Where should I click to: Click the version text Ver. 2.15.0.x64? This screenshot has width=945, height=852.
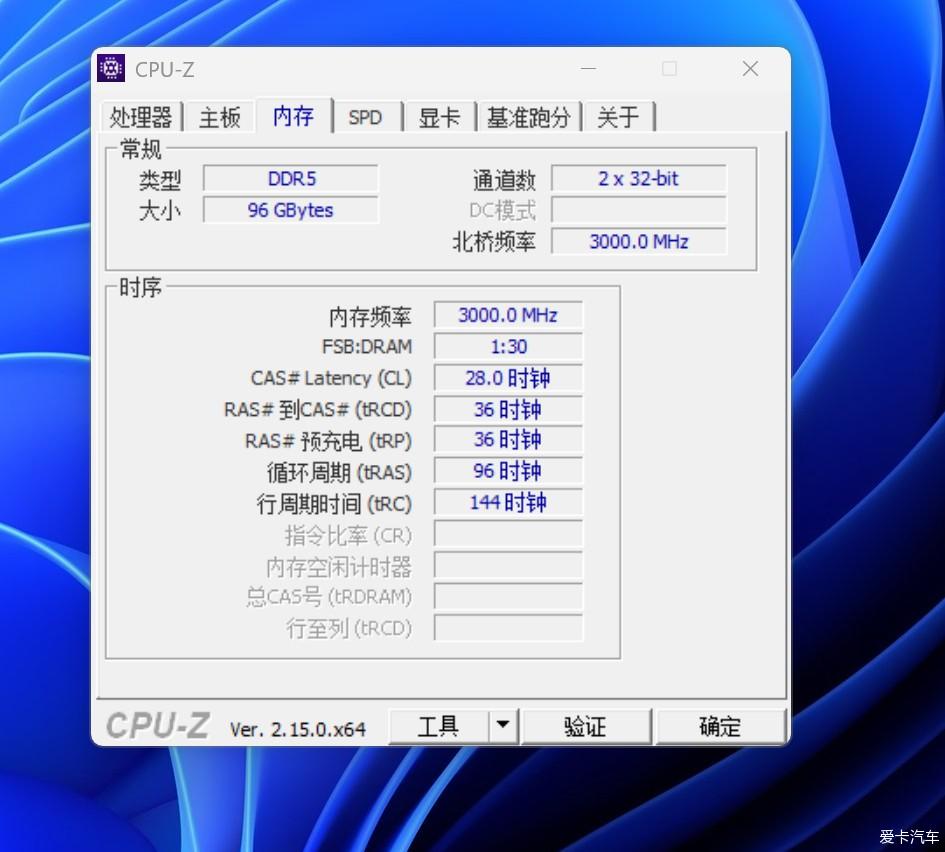(x=298, y=729)
